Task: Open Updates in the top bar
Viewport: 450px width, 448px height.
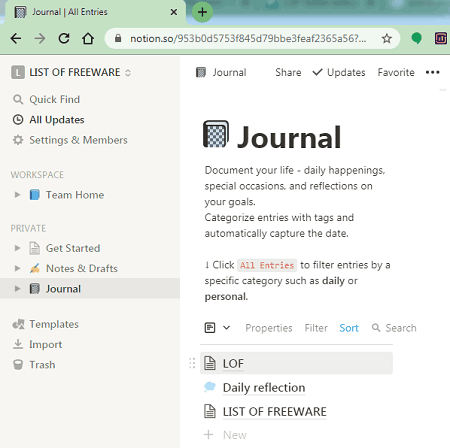Action: tap(339, 72)
